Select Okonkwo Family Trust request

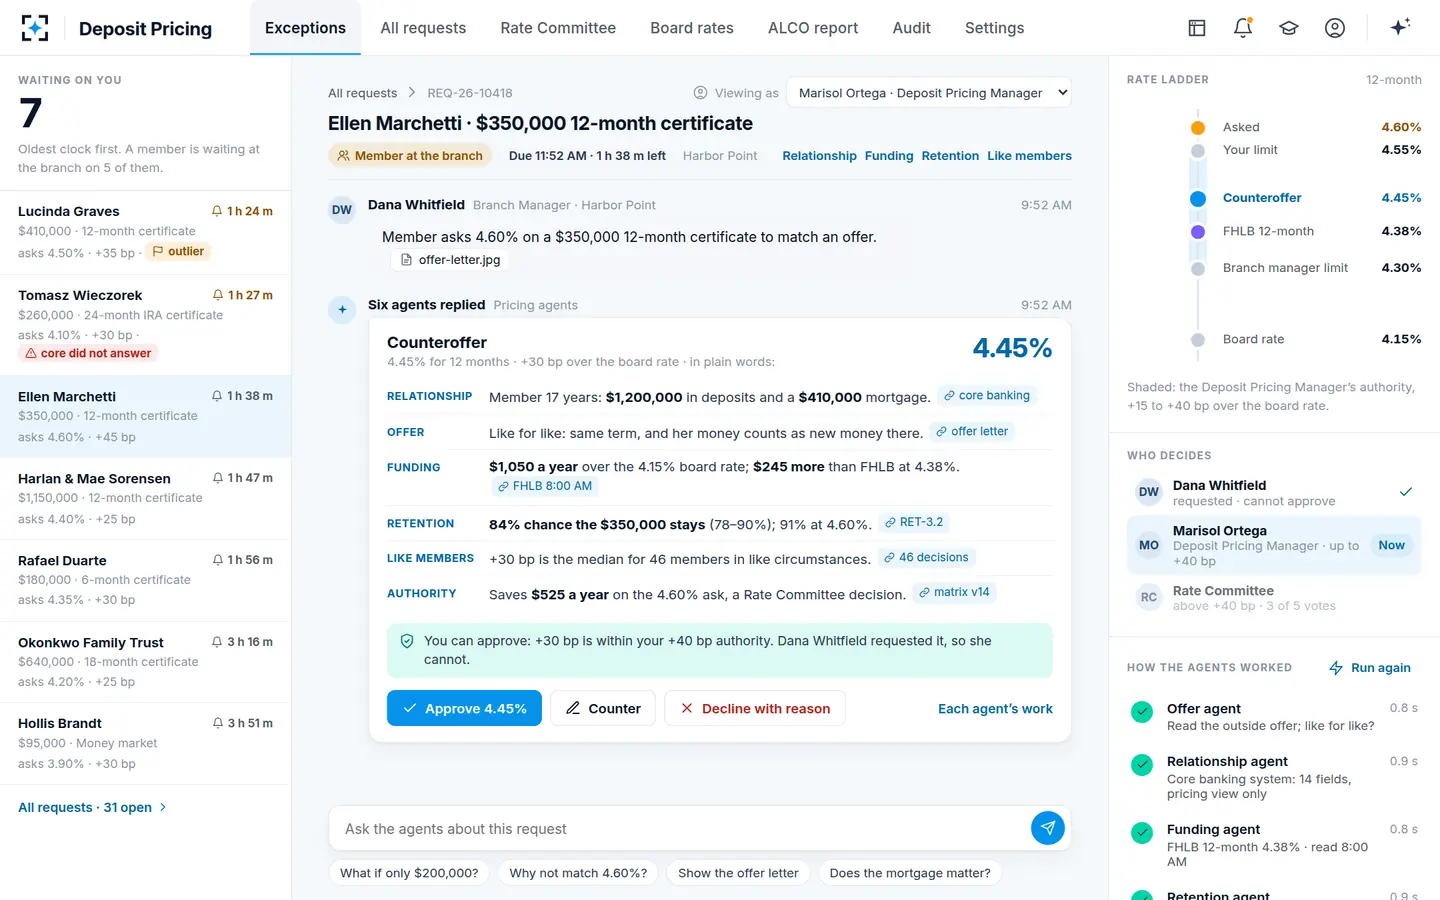tap(146, 662)
